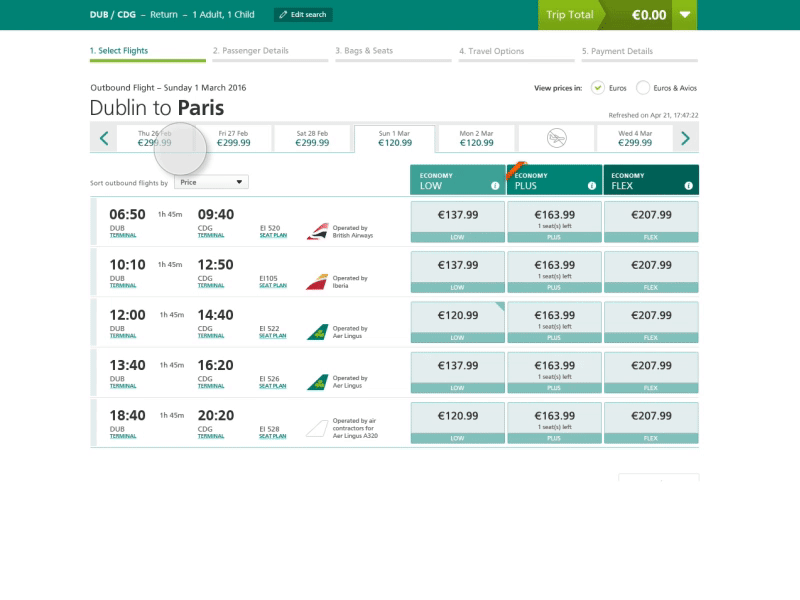Choose €207.99 Flex fare for 06:50 flight

point(651,222)
